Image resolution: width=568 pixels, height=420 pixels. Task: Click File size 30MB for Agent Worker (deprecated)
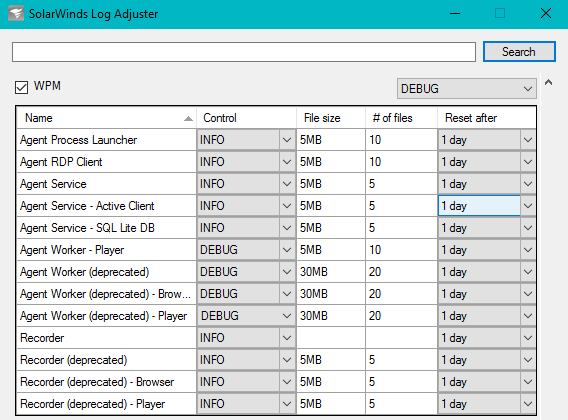(331, 272)
